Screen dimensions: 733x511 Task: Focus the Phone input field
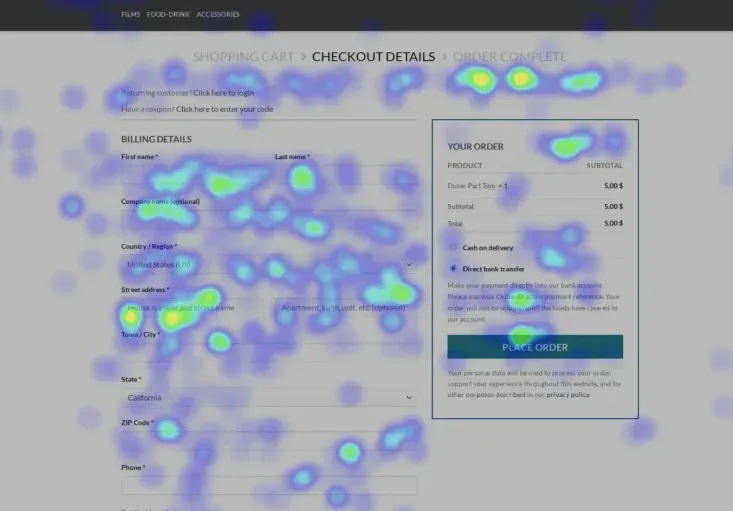pos(269,485)
